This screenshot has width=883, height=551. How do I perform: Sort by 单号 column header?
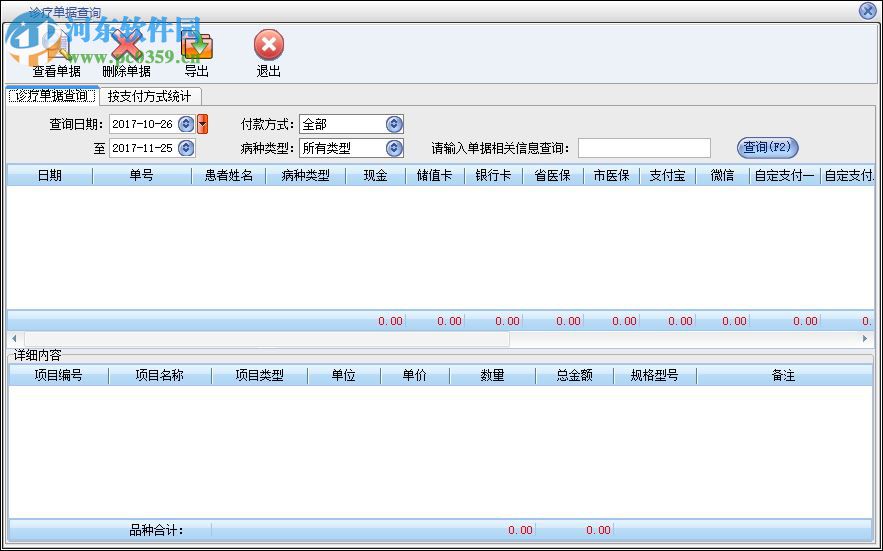click(x=142, y=176)
